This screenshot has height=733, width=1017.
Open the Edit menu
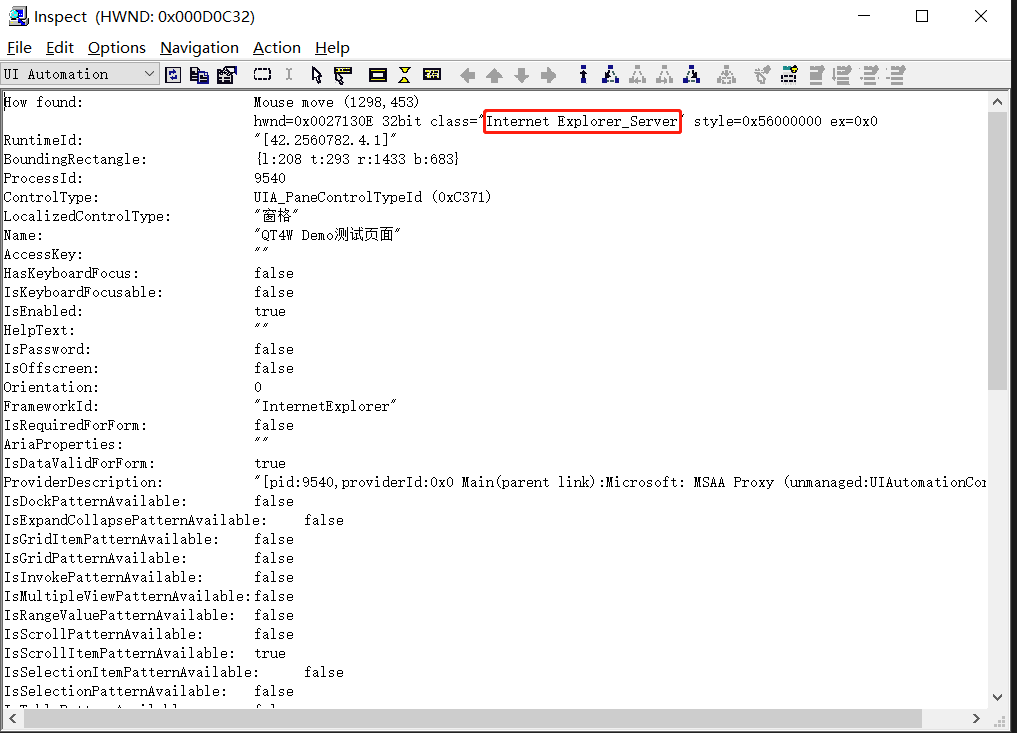[60, 48]
